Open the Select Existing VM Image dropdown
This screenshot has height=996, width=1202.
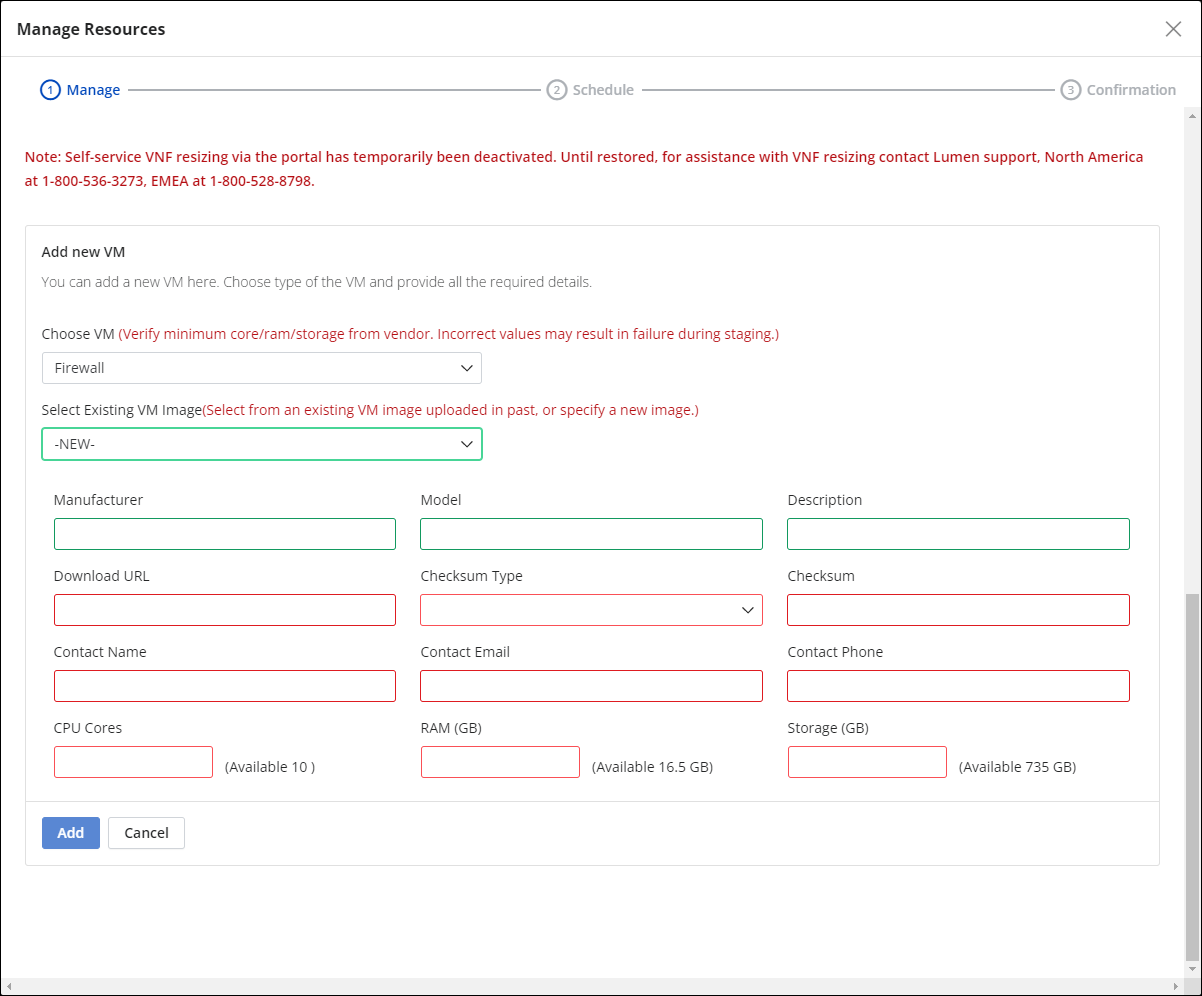coord(262,444)
